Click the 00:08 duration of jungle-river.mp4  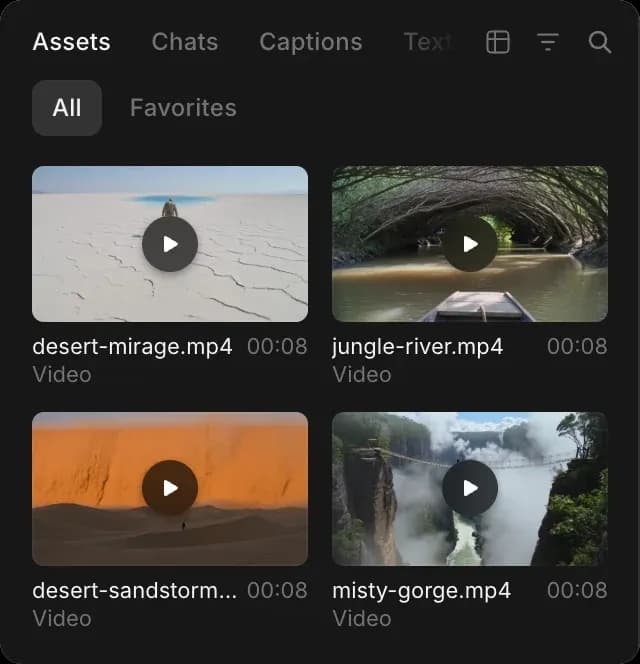point(577,347)
